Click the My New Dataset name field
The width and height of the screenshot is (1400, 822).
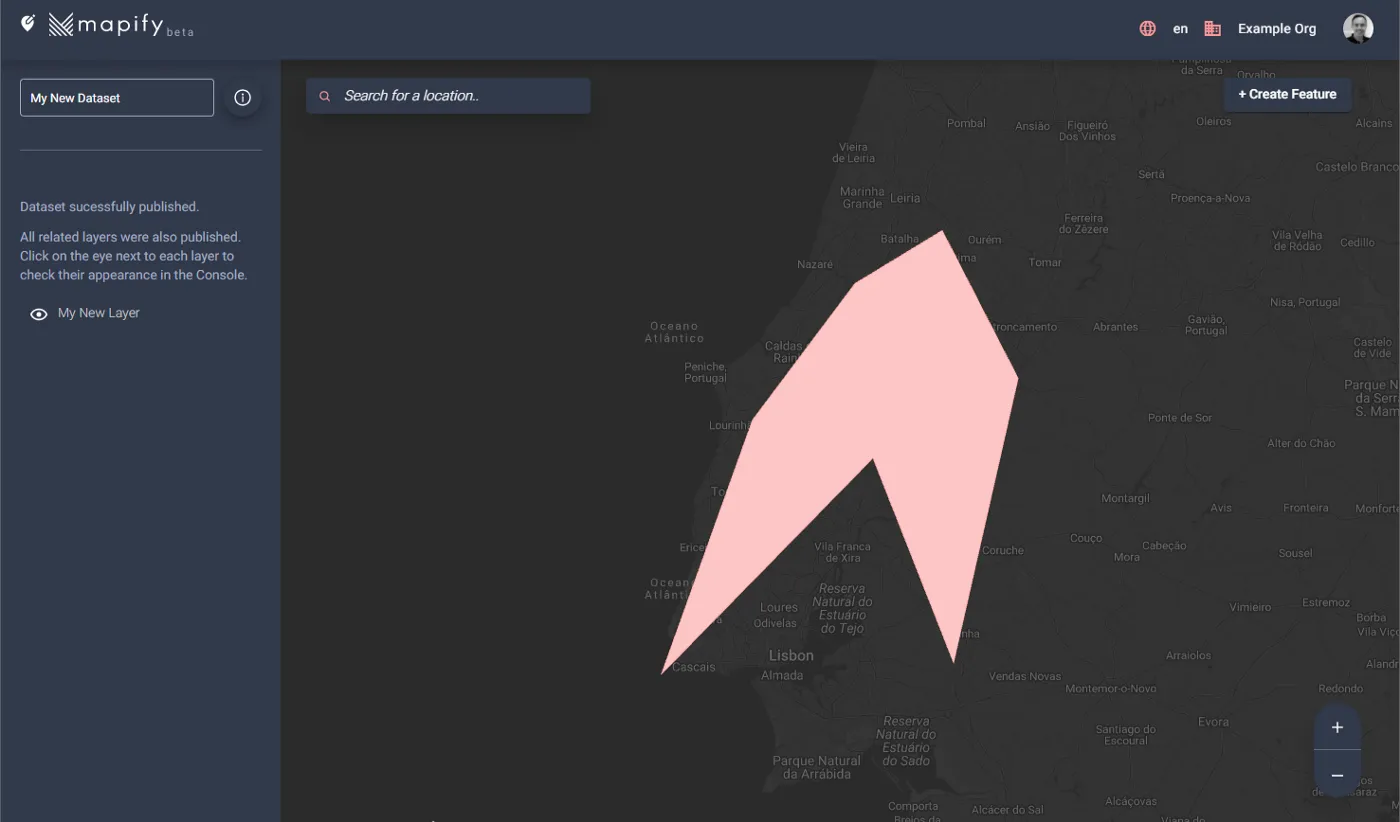(x=117, y=98)
